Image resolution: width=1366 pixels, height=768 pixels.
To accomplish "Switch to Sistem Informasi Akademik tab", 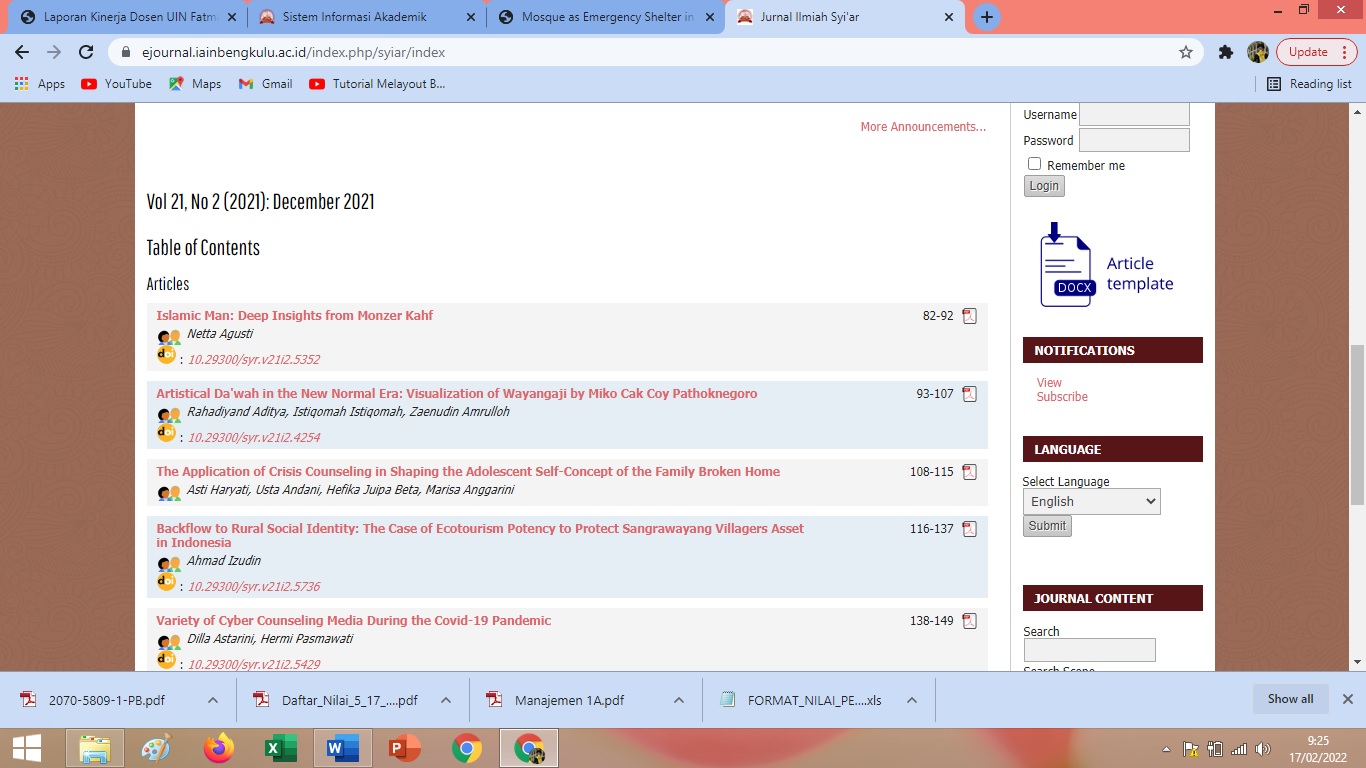I will point(354,17).
